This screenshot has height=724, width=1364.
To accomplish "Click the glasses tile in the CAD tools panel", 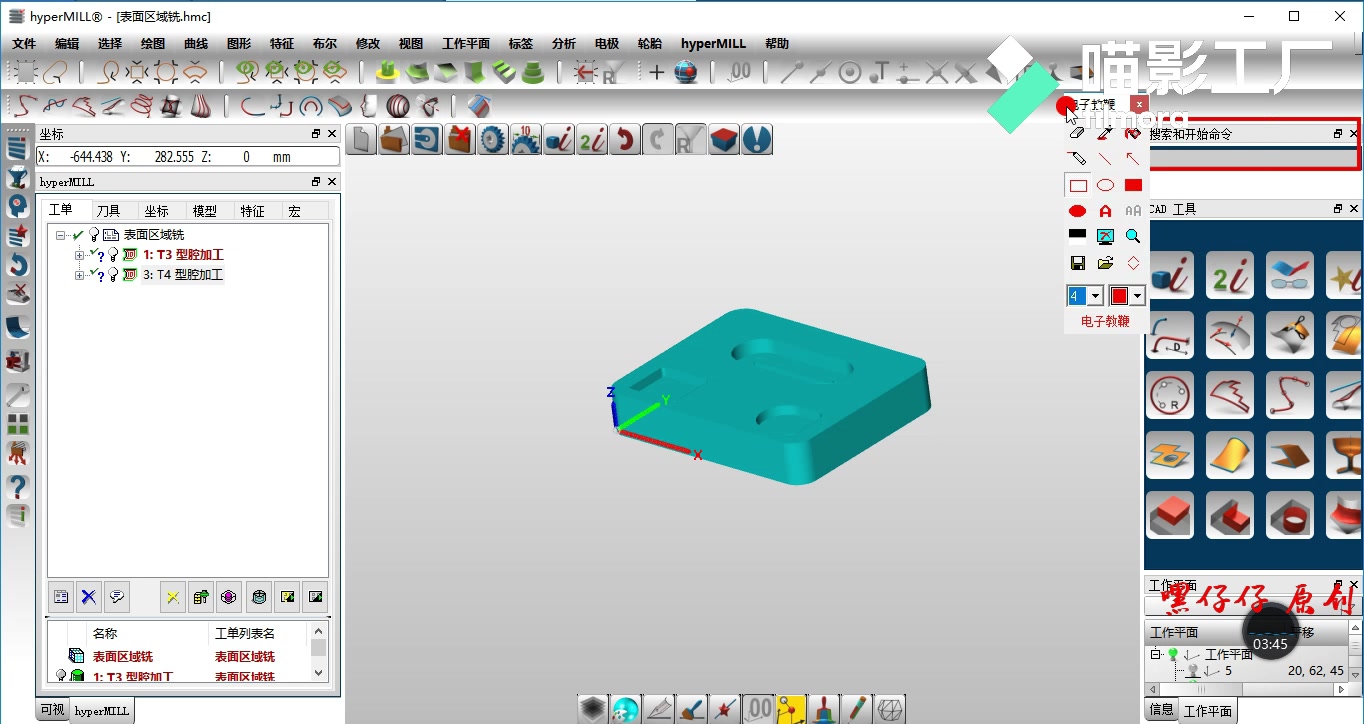I will (x=1289, y=275).
